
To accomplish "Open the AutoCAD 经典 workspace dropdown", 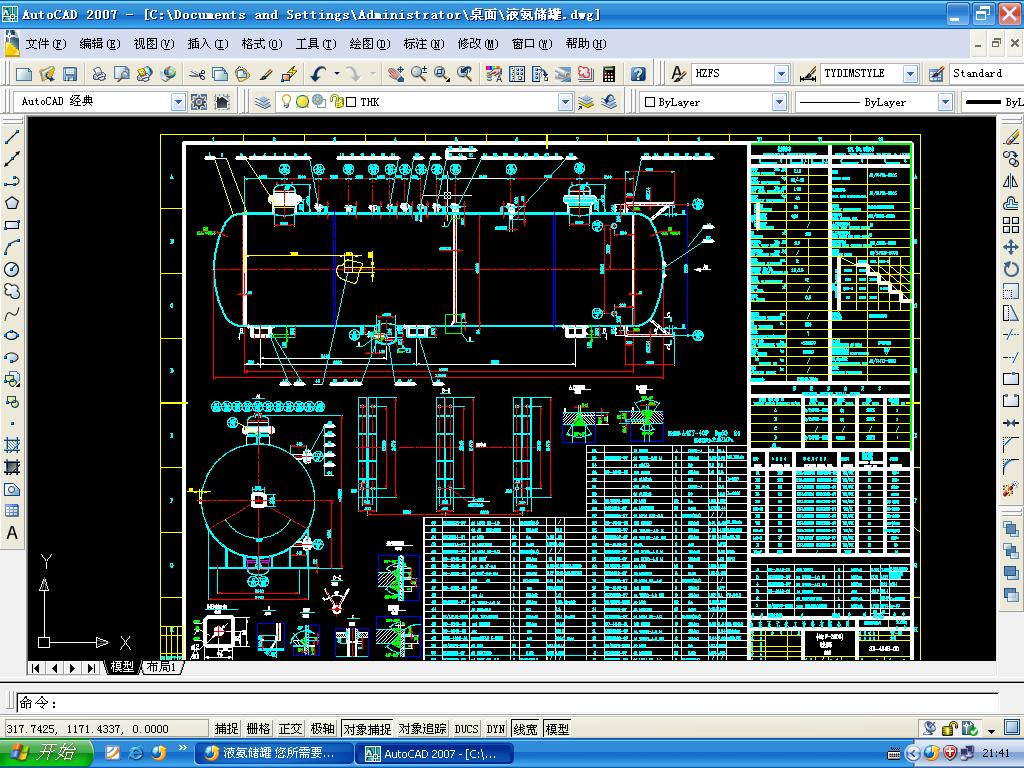I will click(178, 102).
